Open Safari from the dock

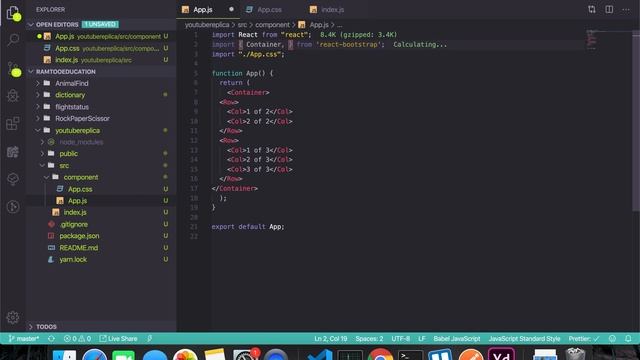point(95,355)
